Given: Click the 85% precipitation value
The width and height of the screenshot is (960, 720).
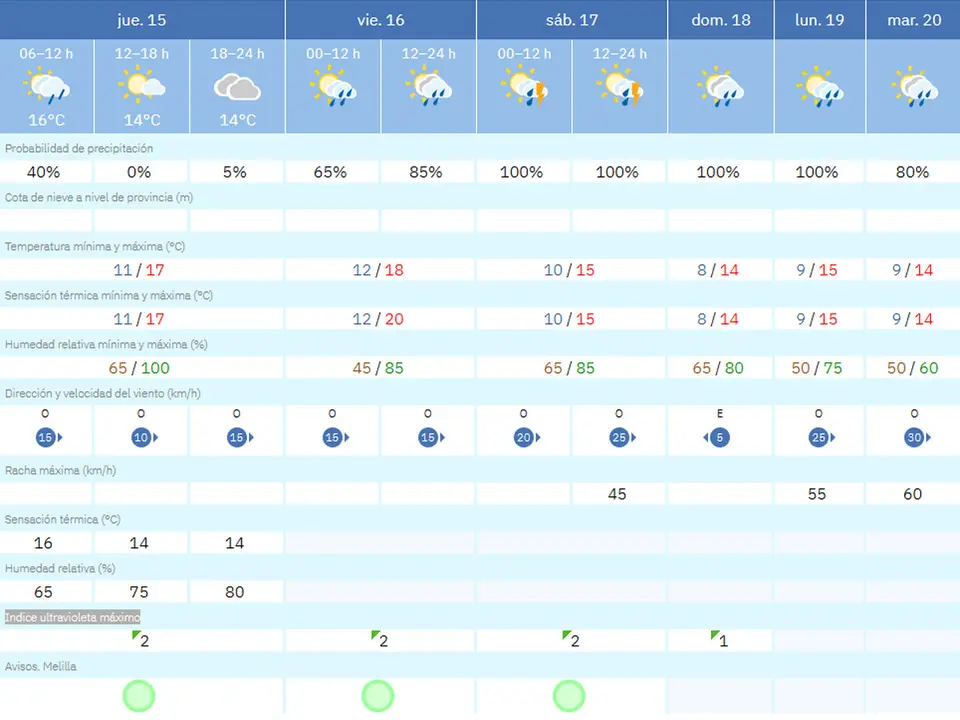Looking at the screenshot, I should (427, 172).
